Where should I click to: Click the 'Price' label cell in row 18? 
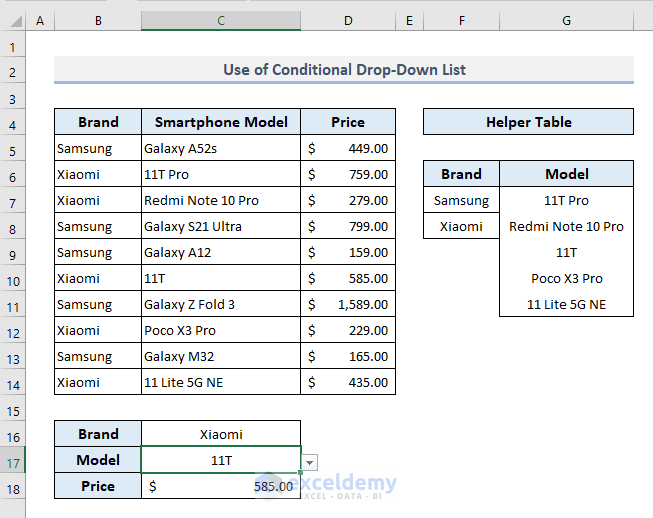(98, 486)
